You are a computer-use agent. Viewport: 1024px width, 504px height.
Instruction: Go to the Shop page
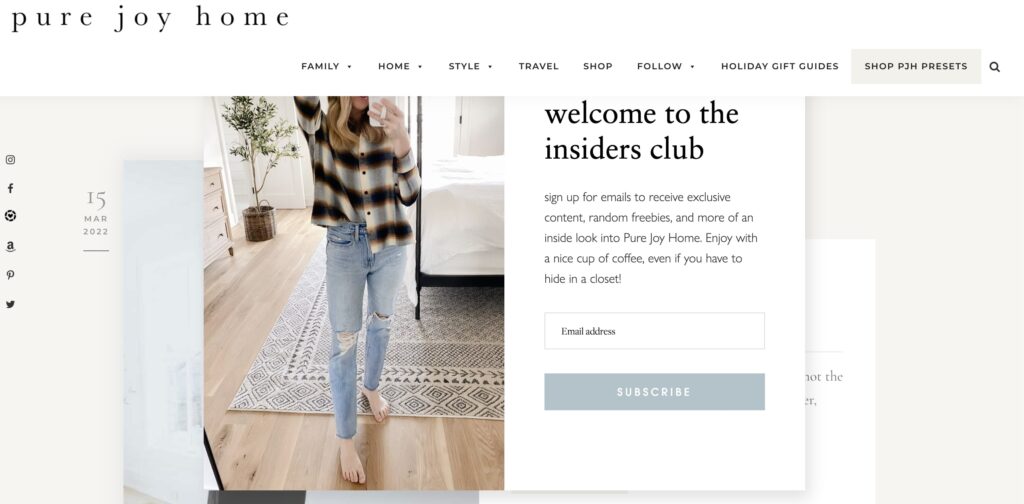point(598,66)
